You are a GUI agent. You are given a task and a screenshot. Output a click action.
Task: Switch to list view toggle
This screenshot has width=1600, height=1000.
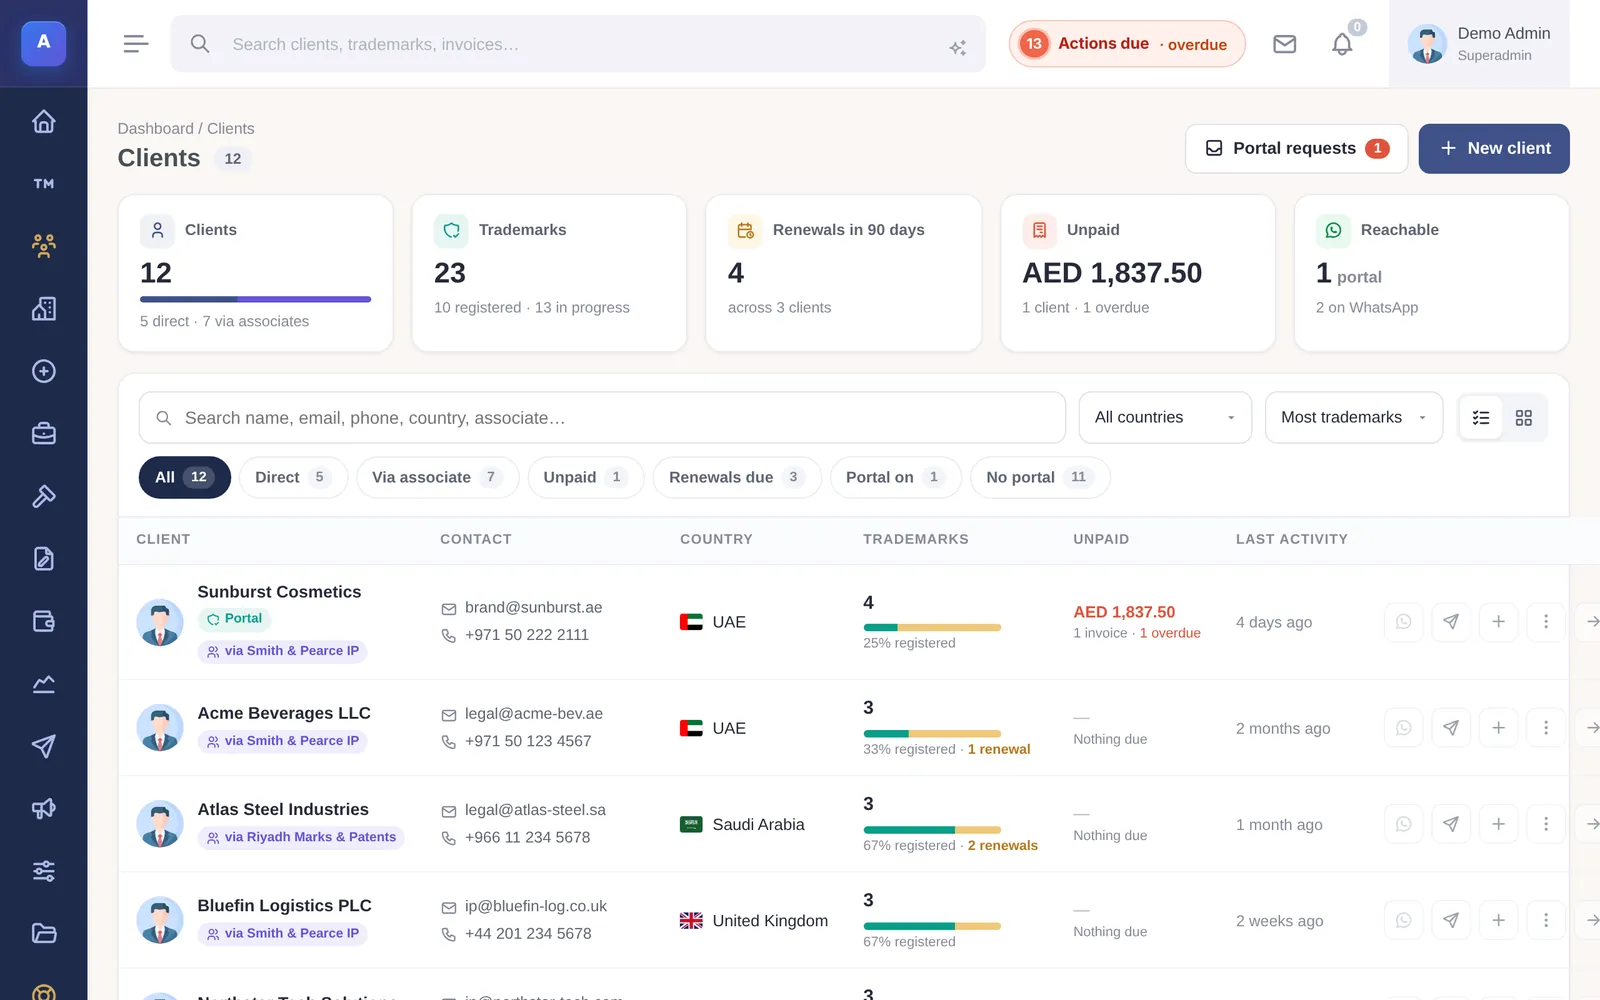[1481, 418]
